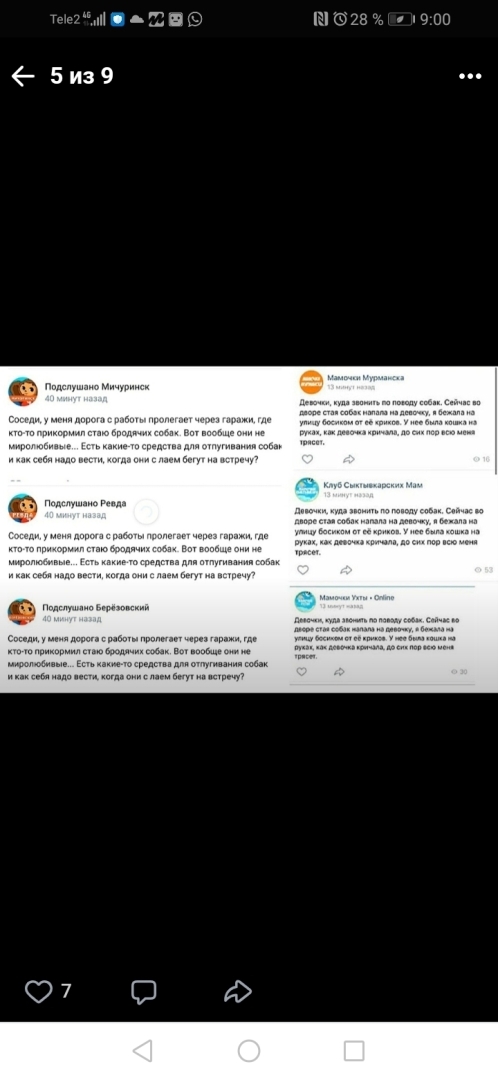Open the three-dot options menu
498x1080 pixels.
(x=470, y=76)
